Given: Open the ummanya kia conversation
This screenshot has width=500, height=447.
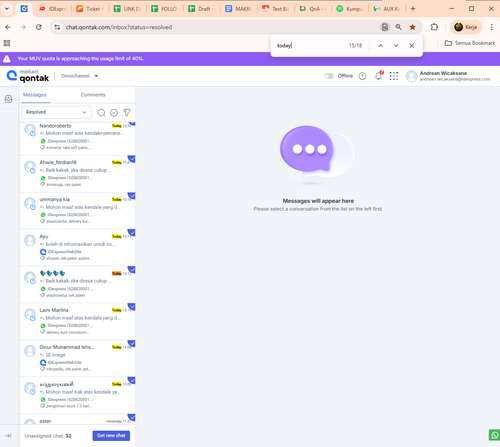Looking at the screenshot, I should [x=77, y=211].
